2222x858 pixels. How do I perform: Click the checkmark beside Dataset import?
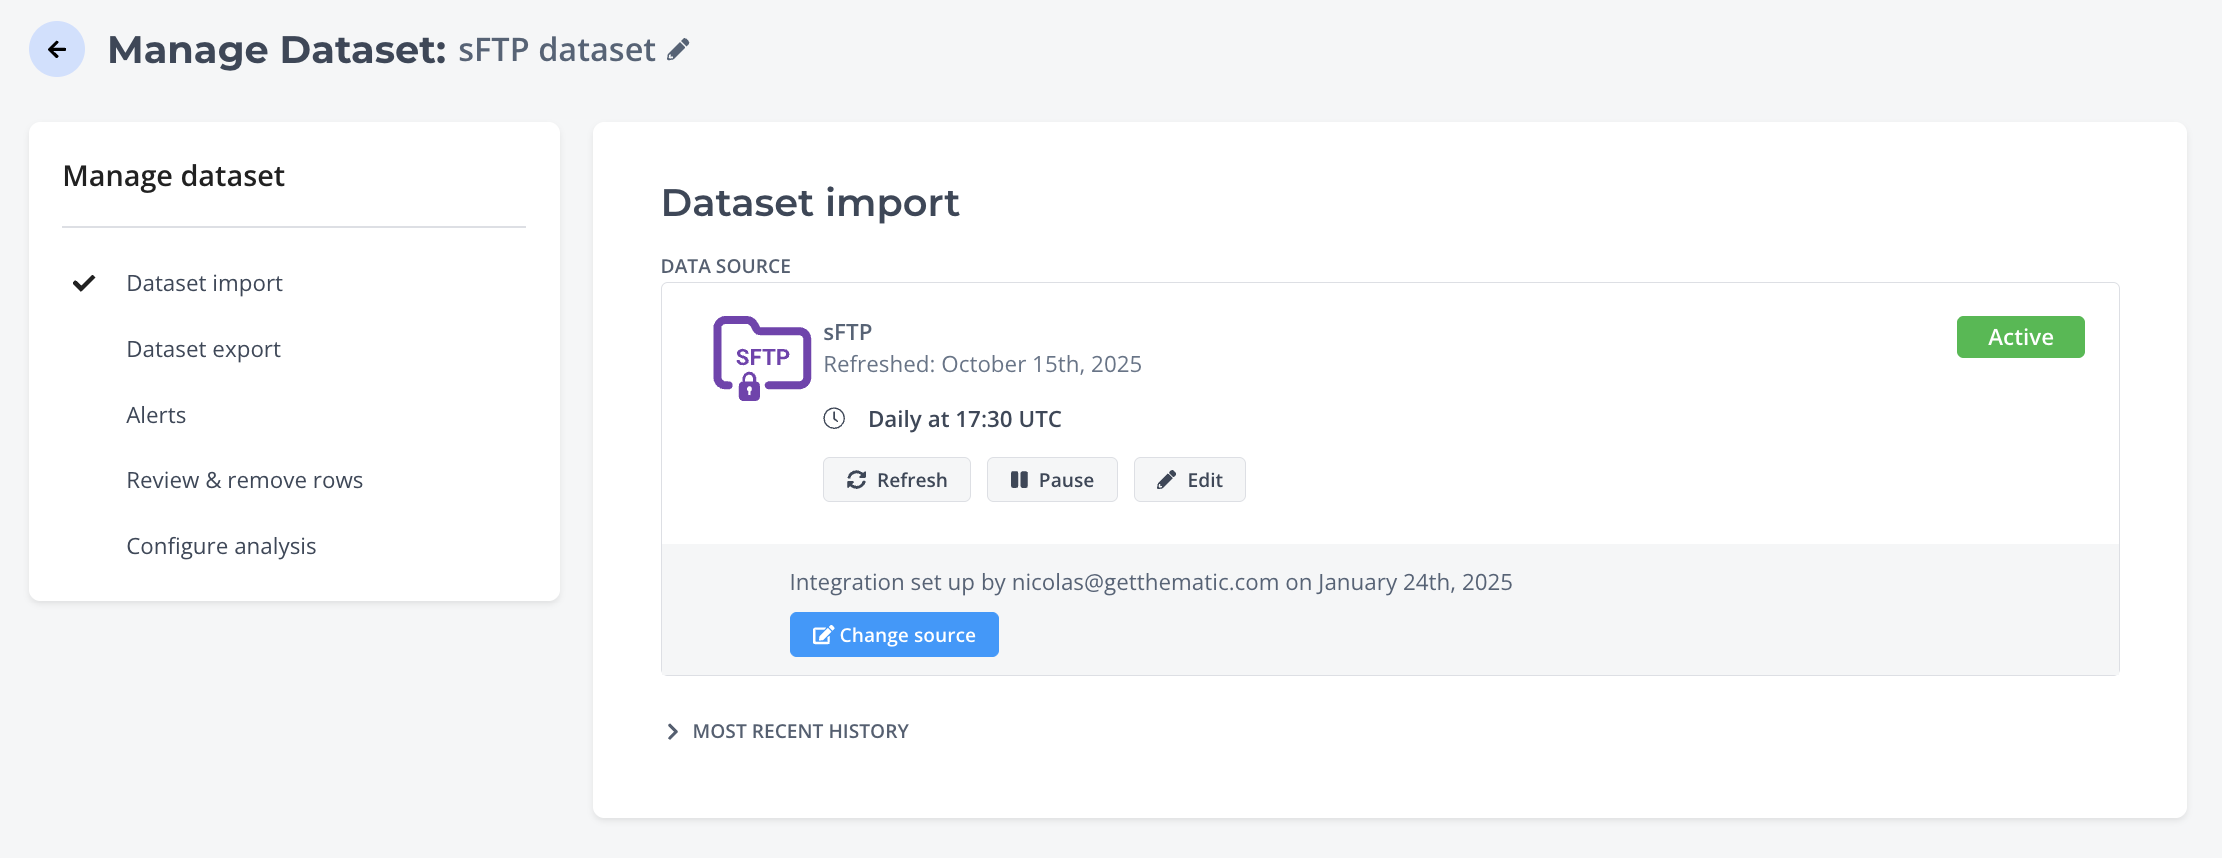point(84,283)
